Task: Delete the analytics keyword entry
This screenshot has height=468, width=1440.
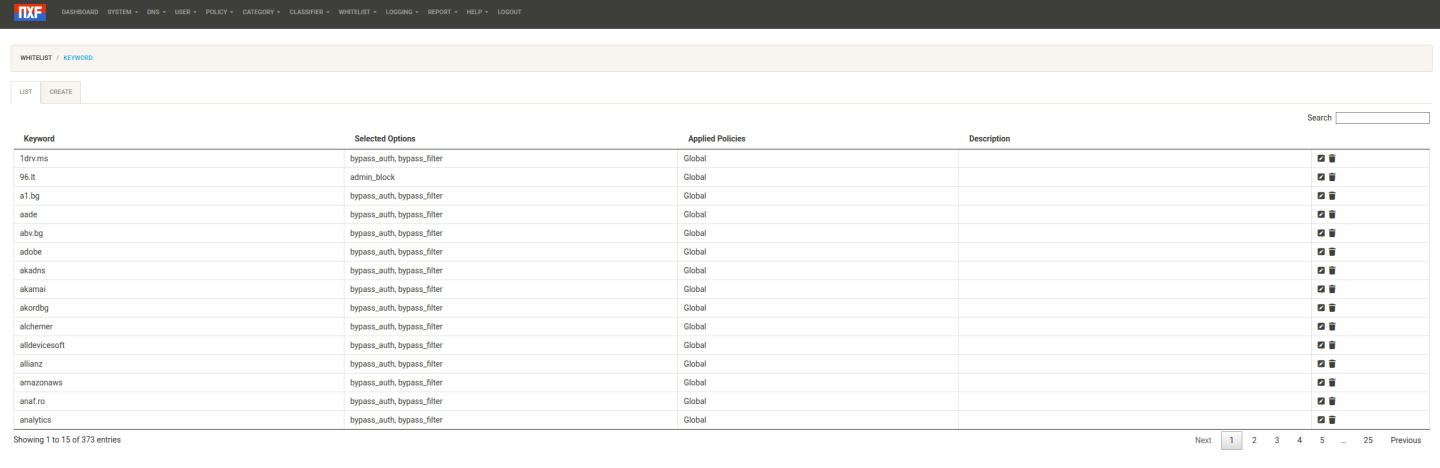Action: coord(1332,420)
